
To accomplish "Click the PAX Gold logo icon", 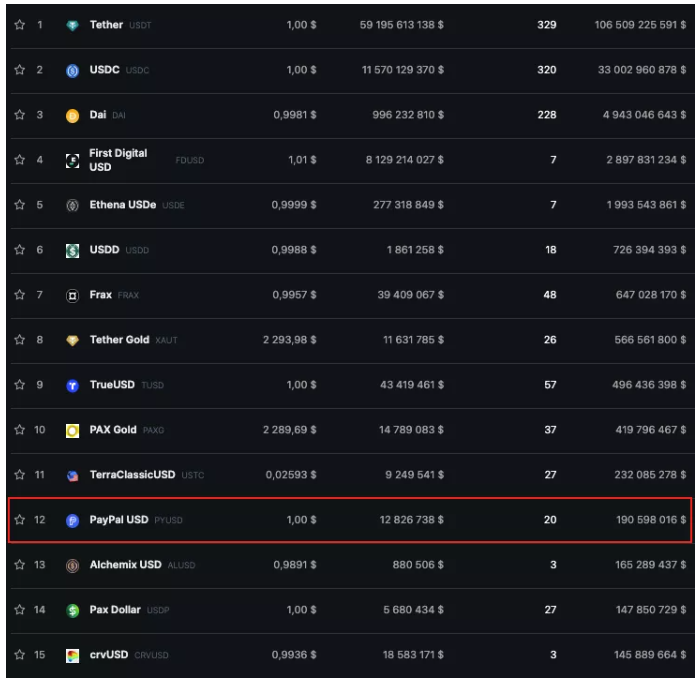I will pyautogui.click(x=72, y=430).
